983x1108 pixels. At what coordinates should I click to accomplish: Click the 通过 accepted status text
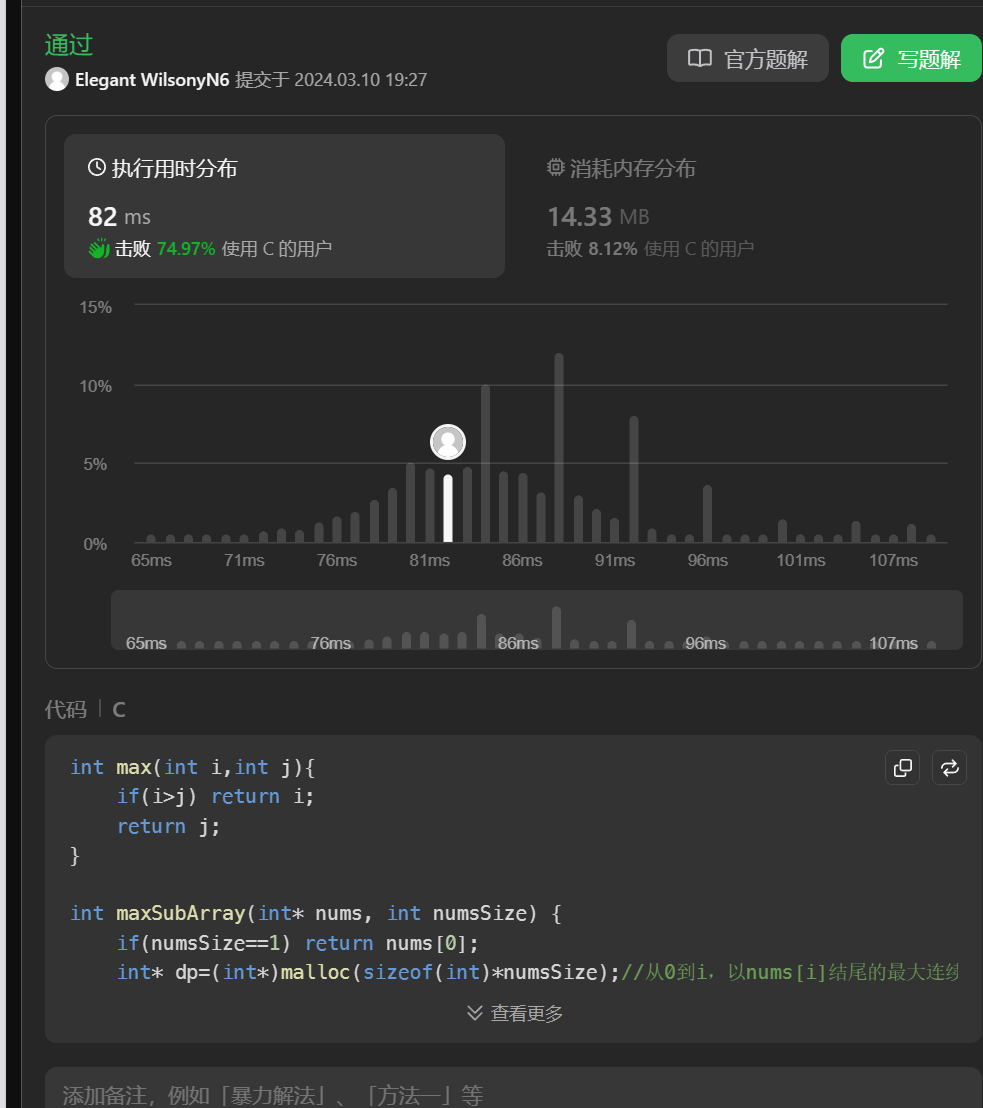69,44
